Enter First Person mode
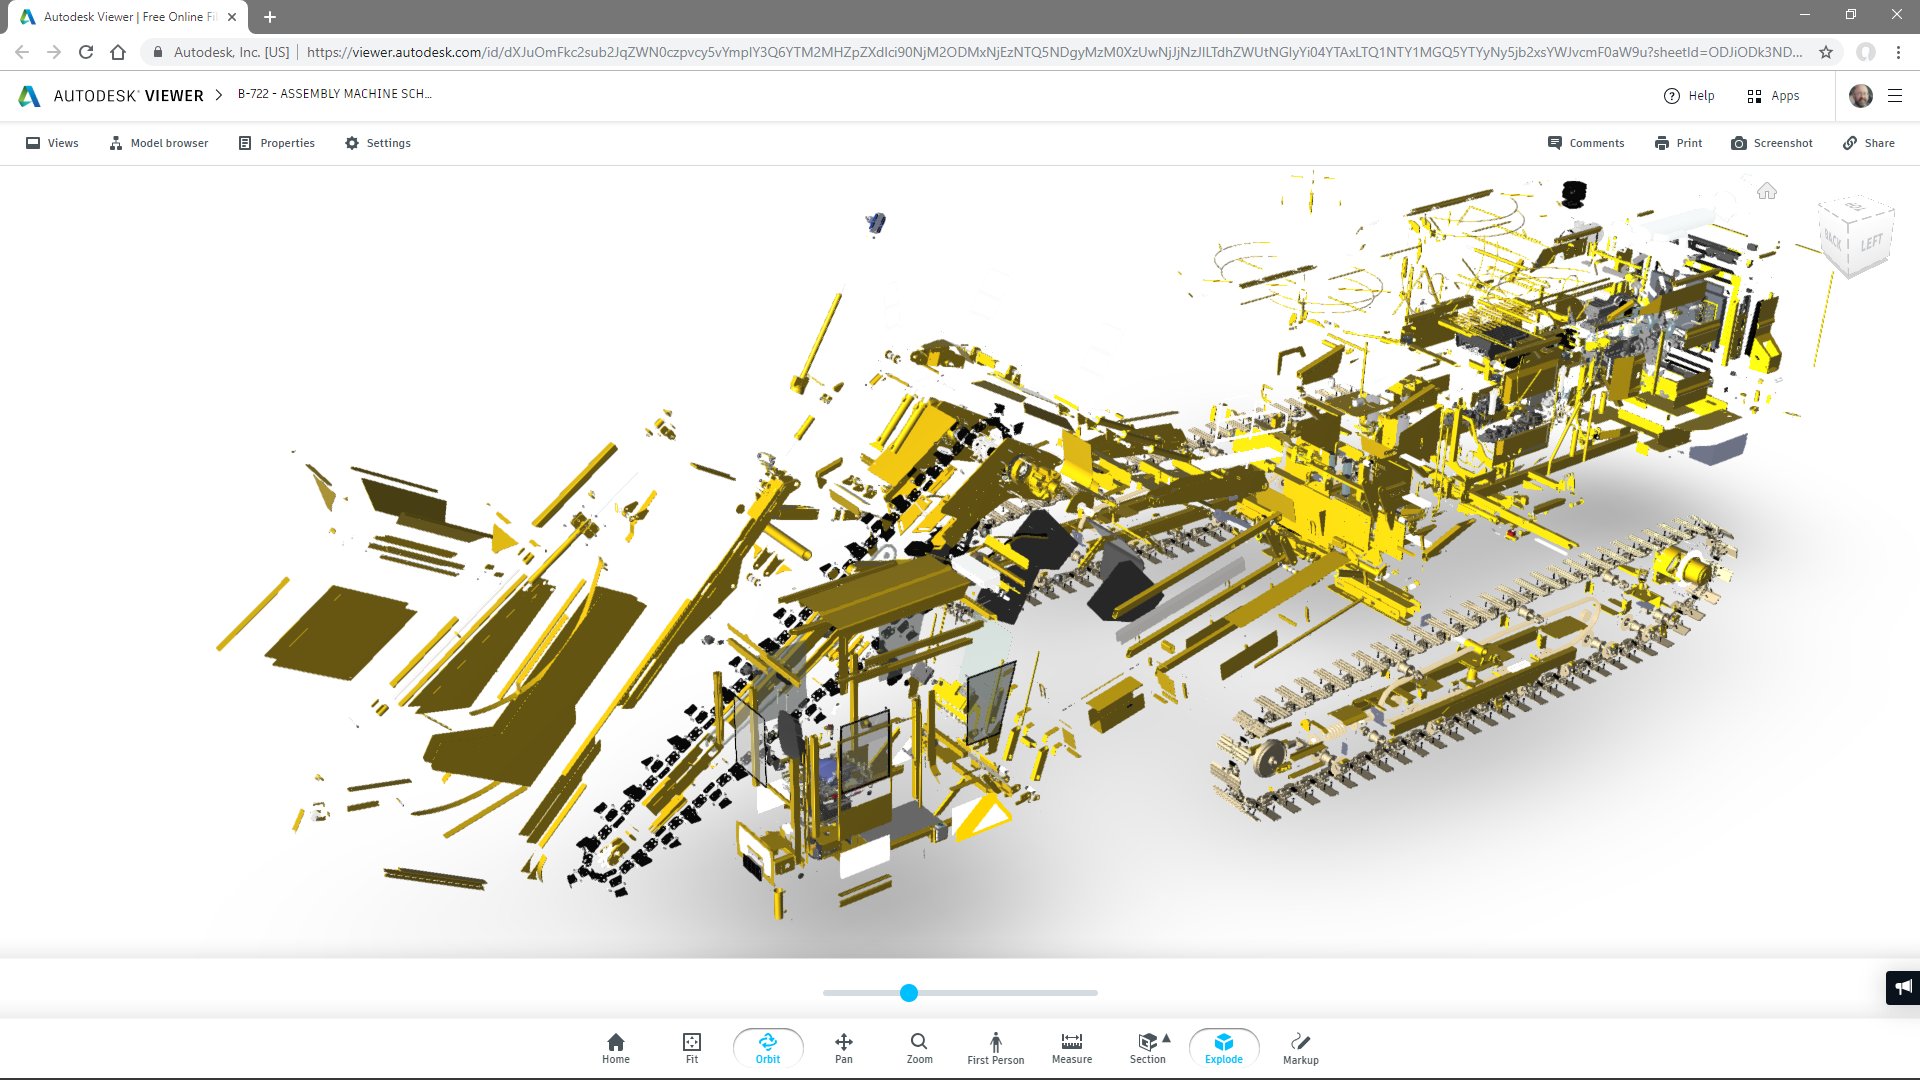Viewport: 1920px width, 1080px height. click(995, 1047)
